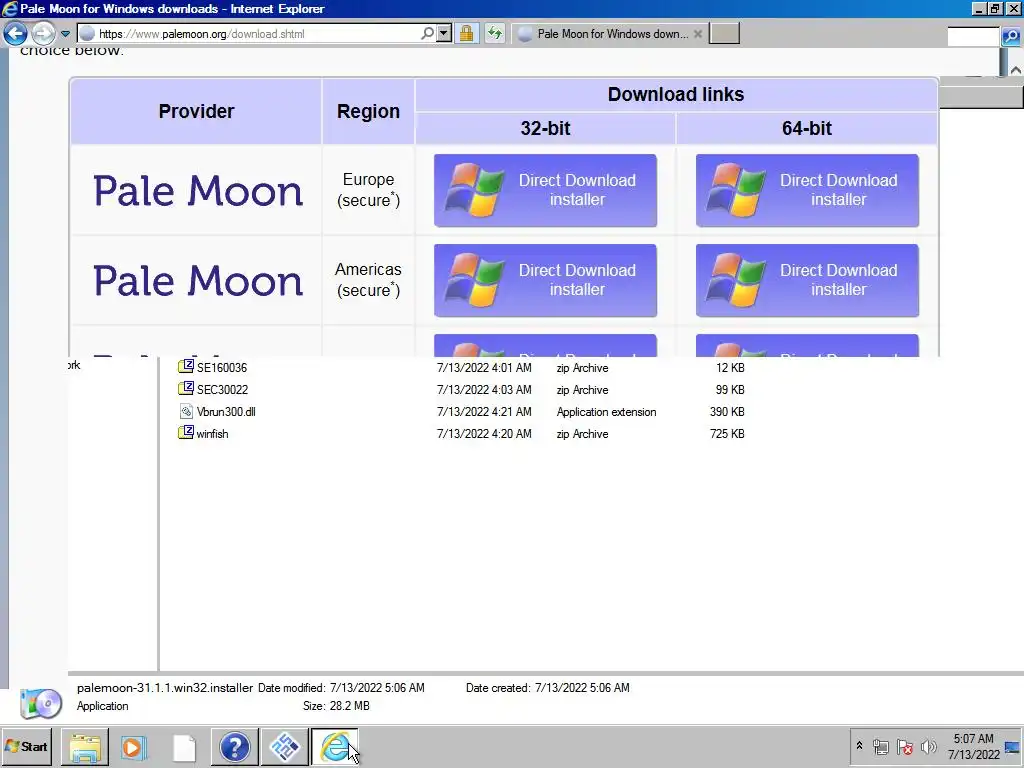This screenshot has width=1024, height=768.
Task: Click 'Application extension' type cell
Action: [607, 412]
